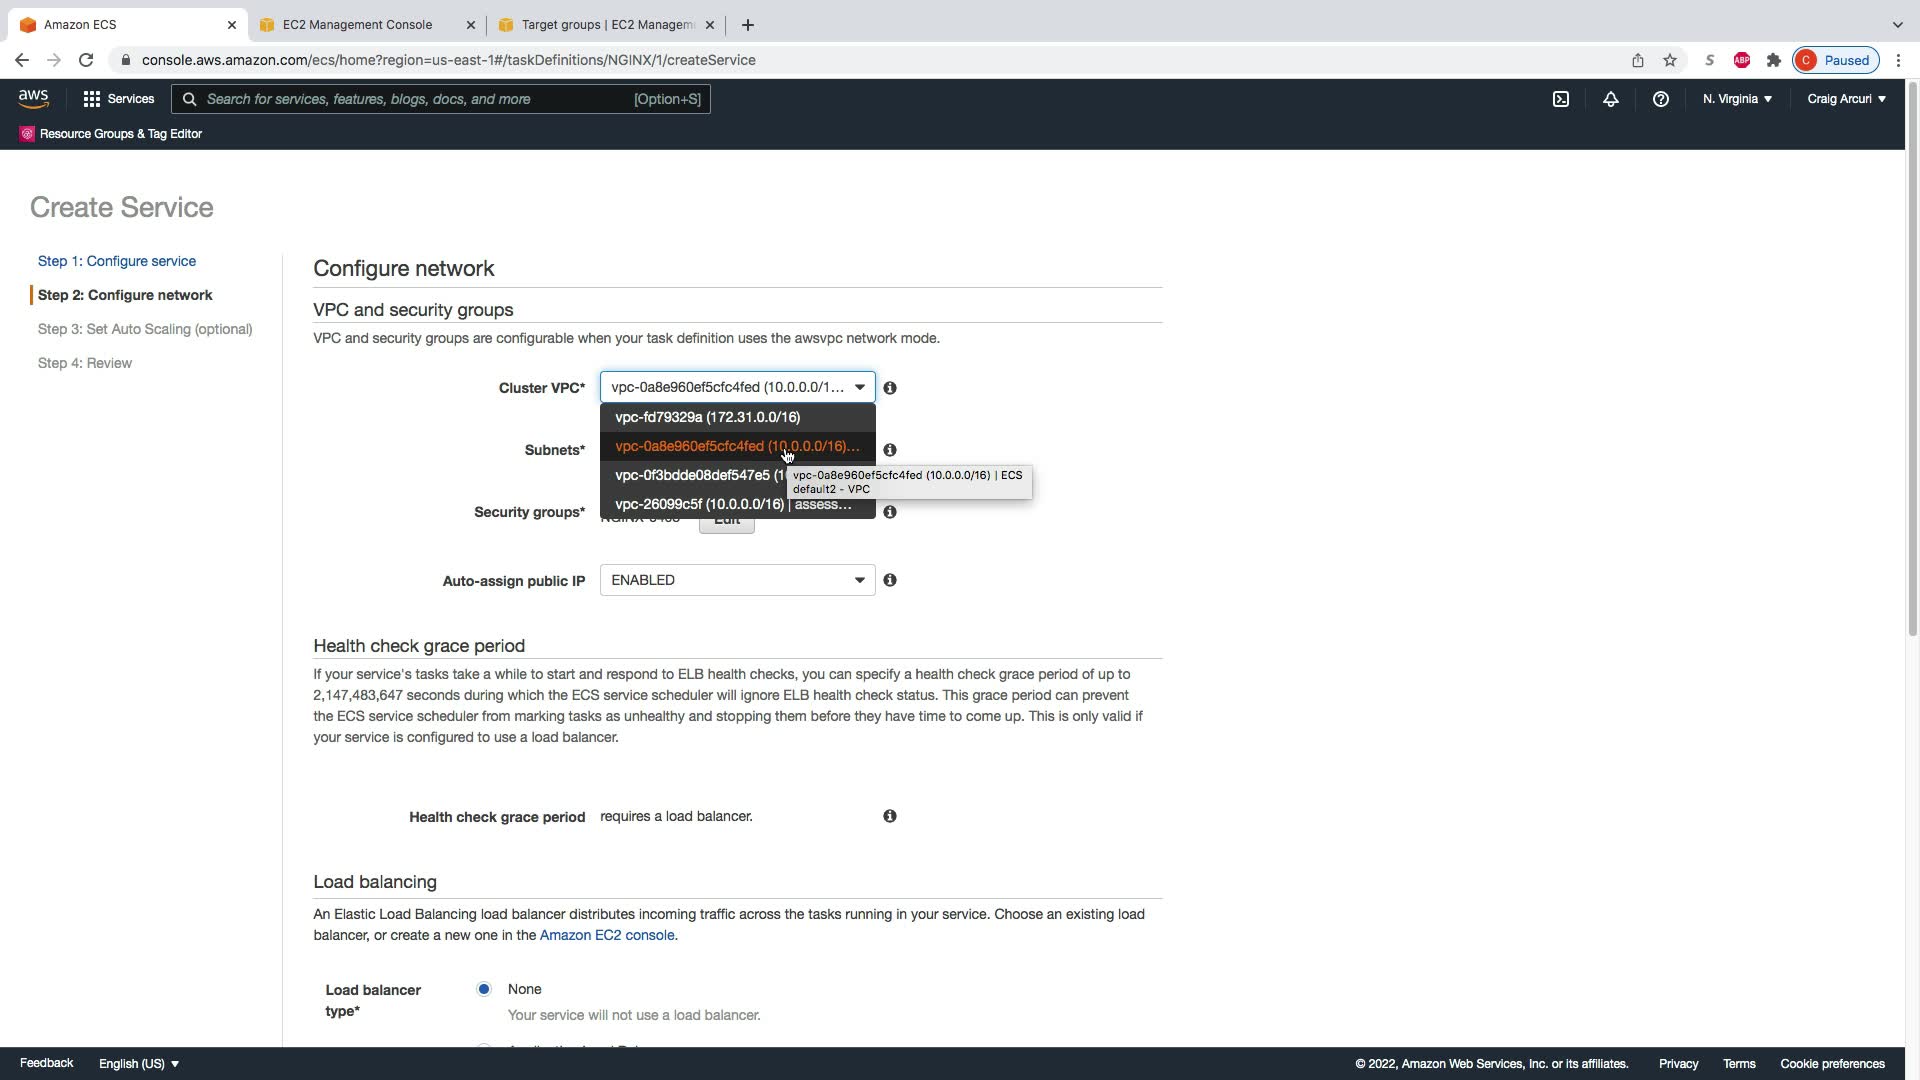Bookmark this page with star icon
Image resolution: width=1920 pixels, height=1080 pixels.
[1669, 60]
